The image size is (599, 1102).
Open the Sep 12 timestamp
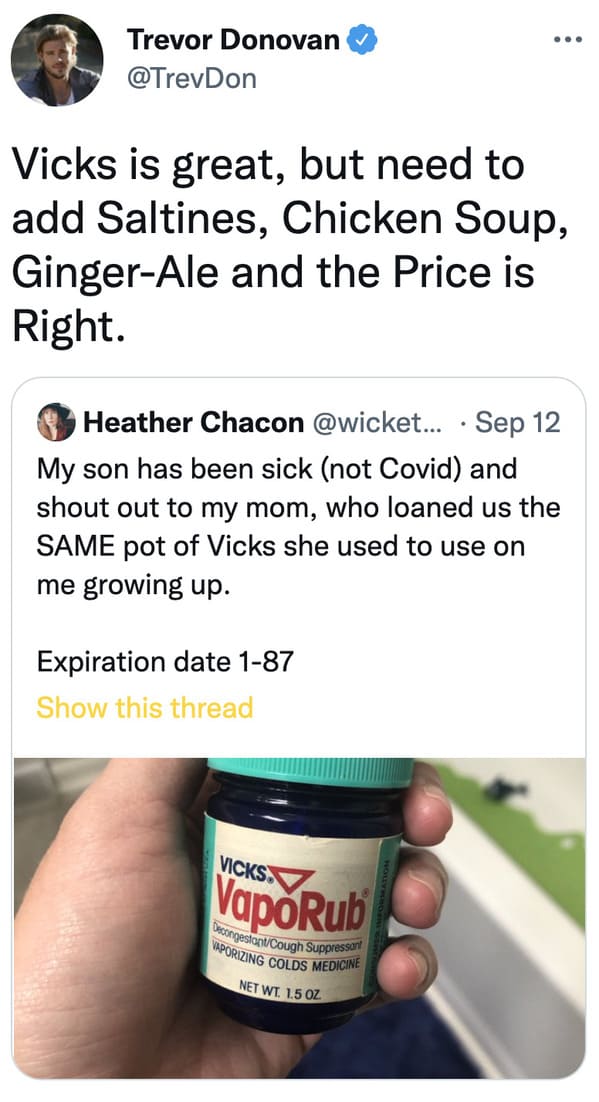[517, 422]
